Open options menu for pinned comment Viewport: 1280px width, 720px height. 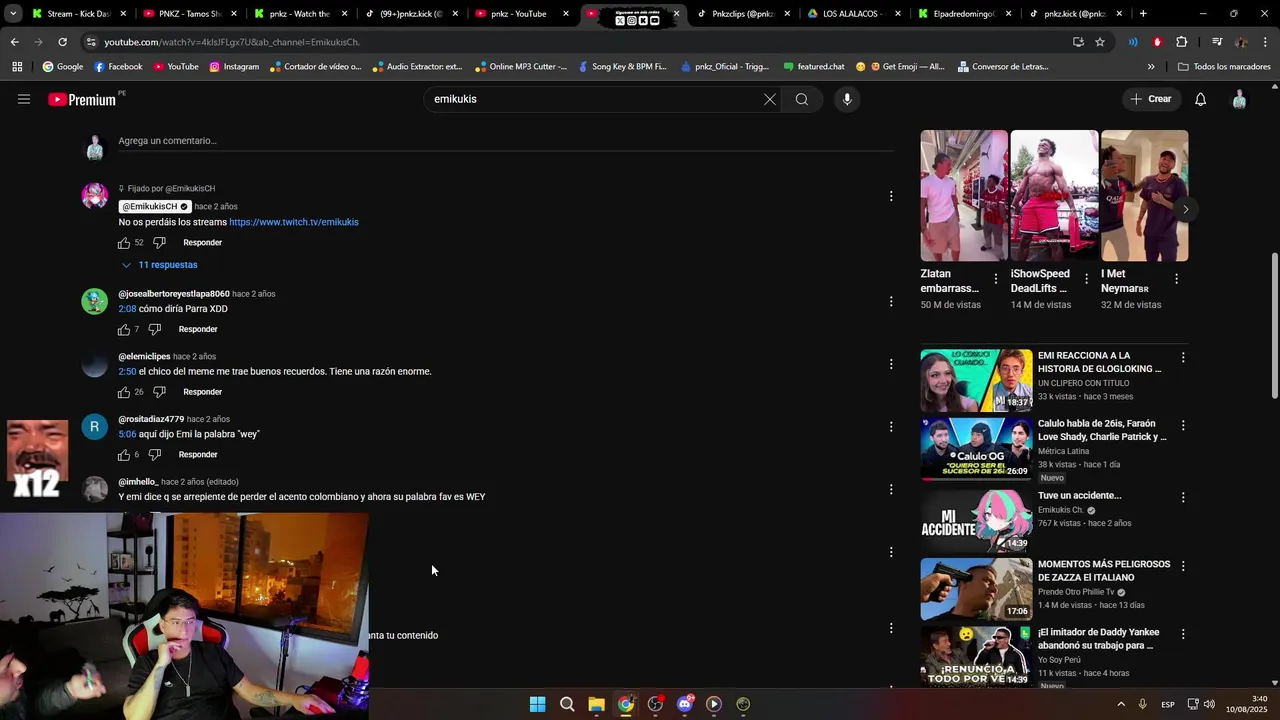pos(891,196)
